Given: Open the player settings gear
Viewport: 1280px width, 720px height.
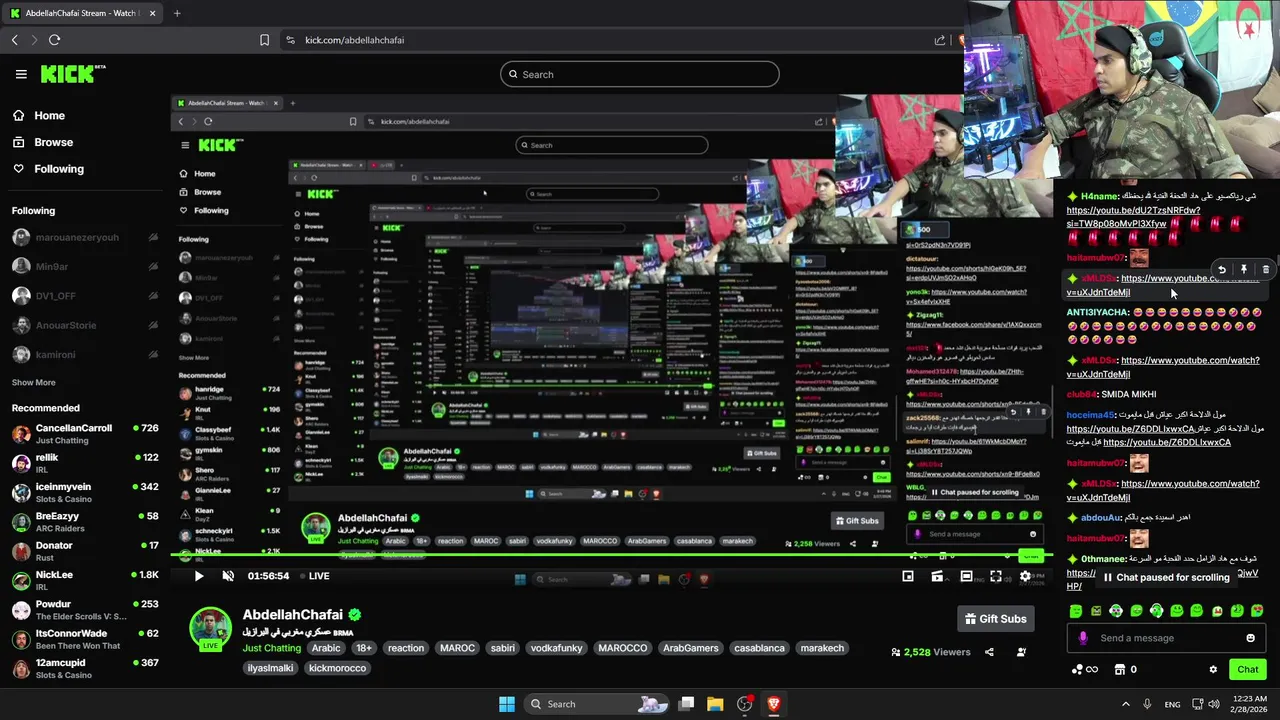Looking at the screenshot, I should coord(1025,576).
